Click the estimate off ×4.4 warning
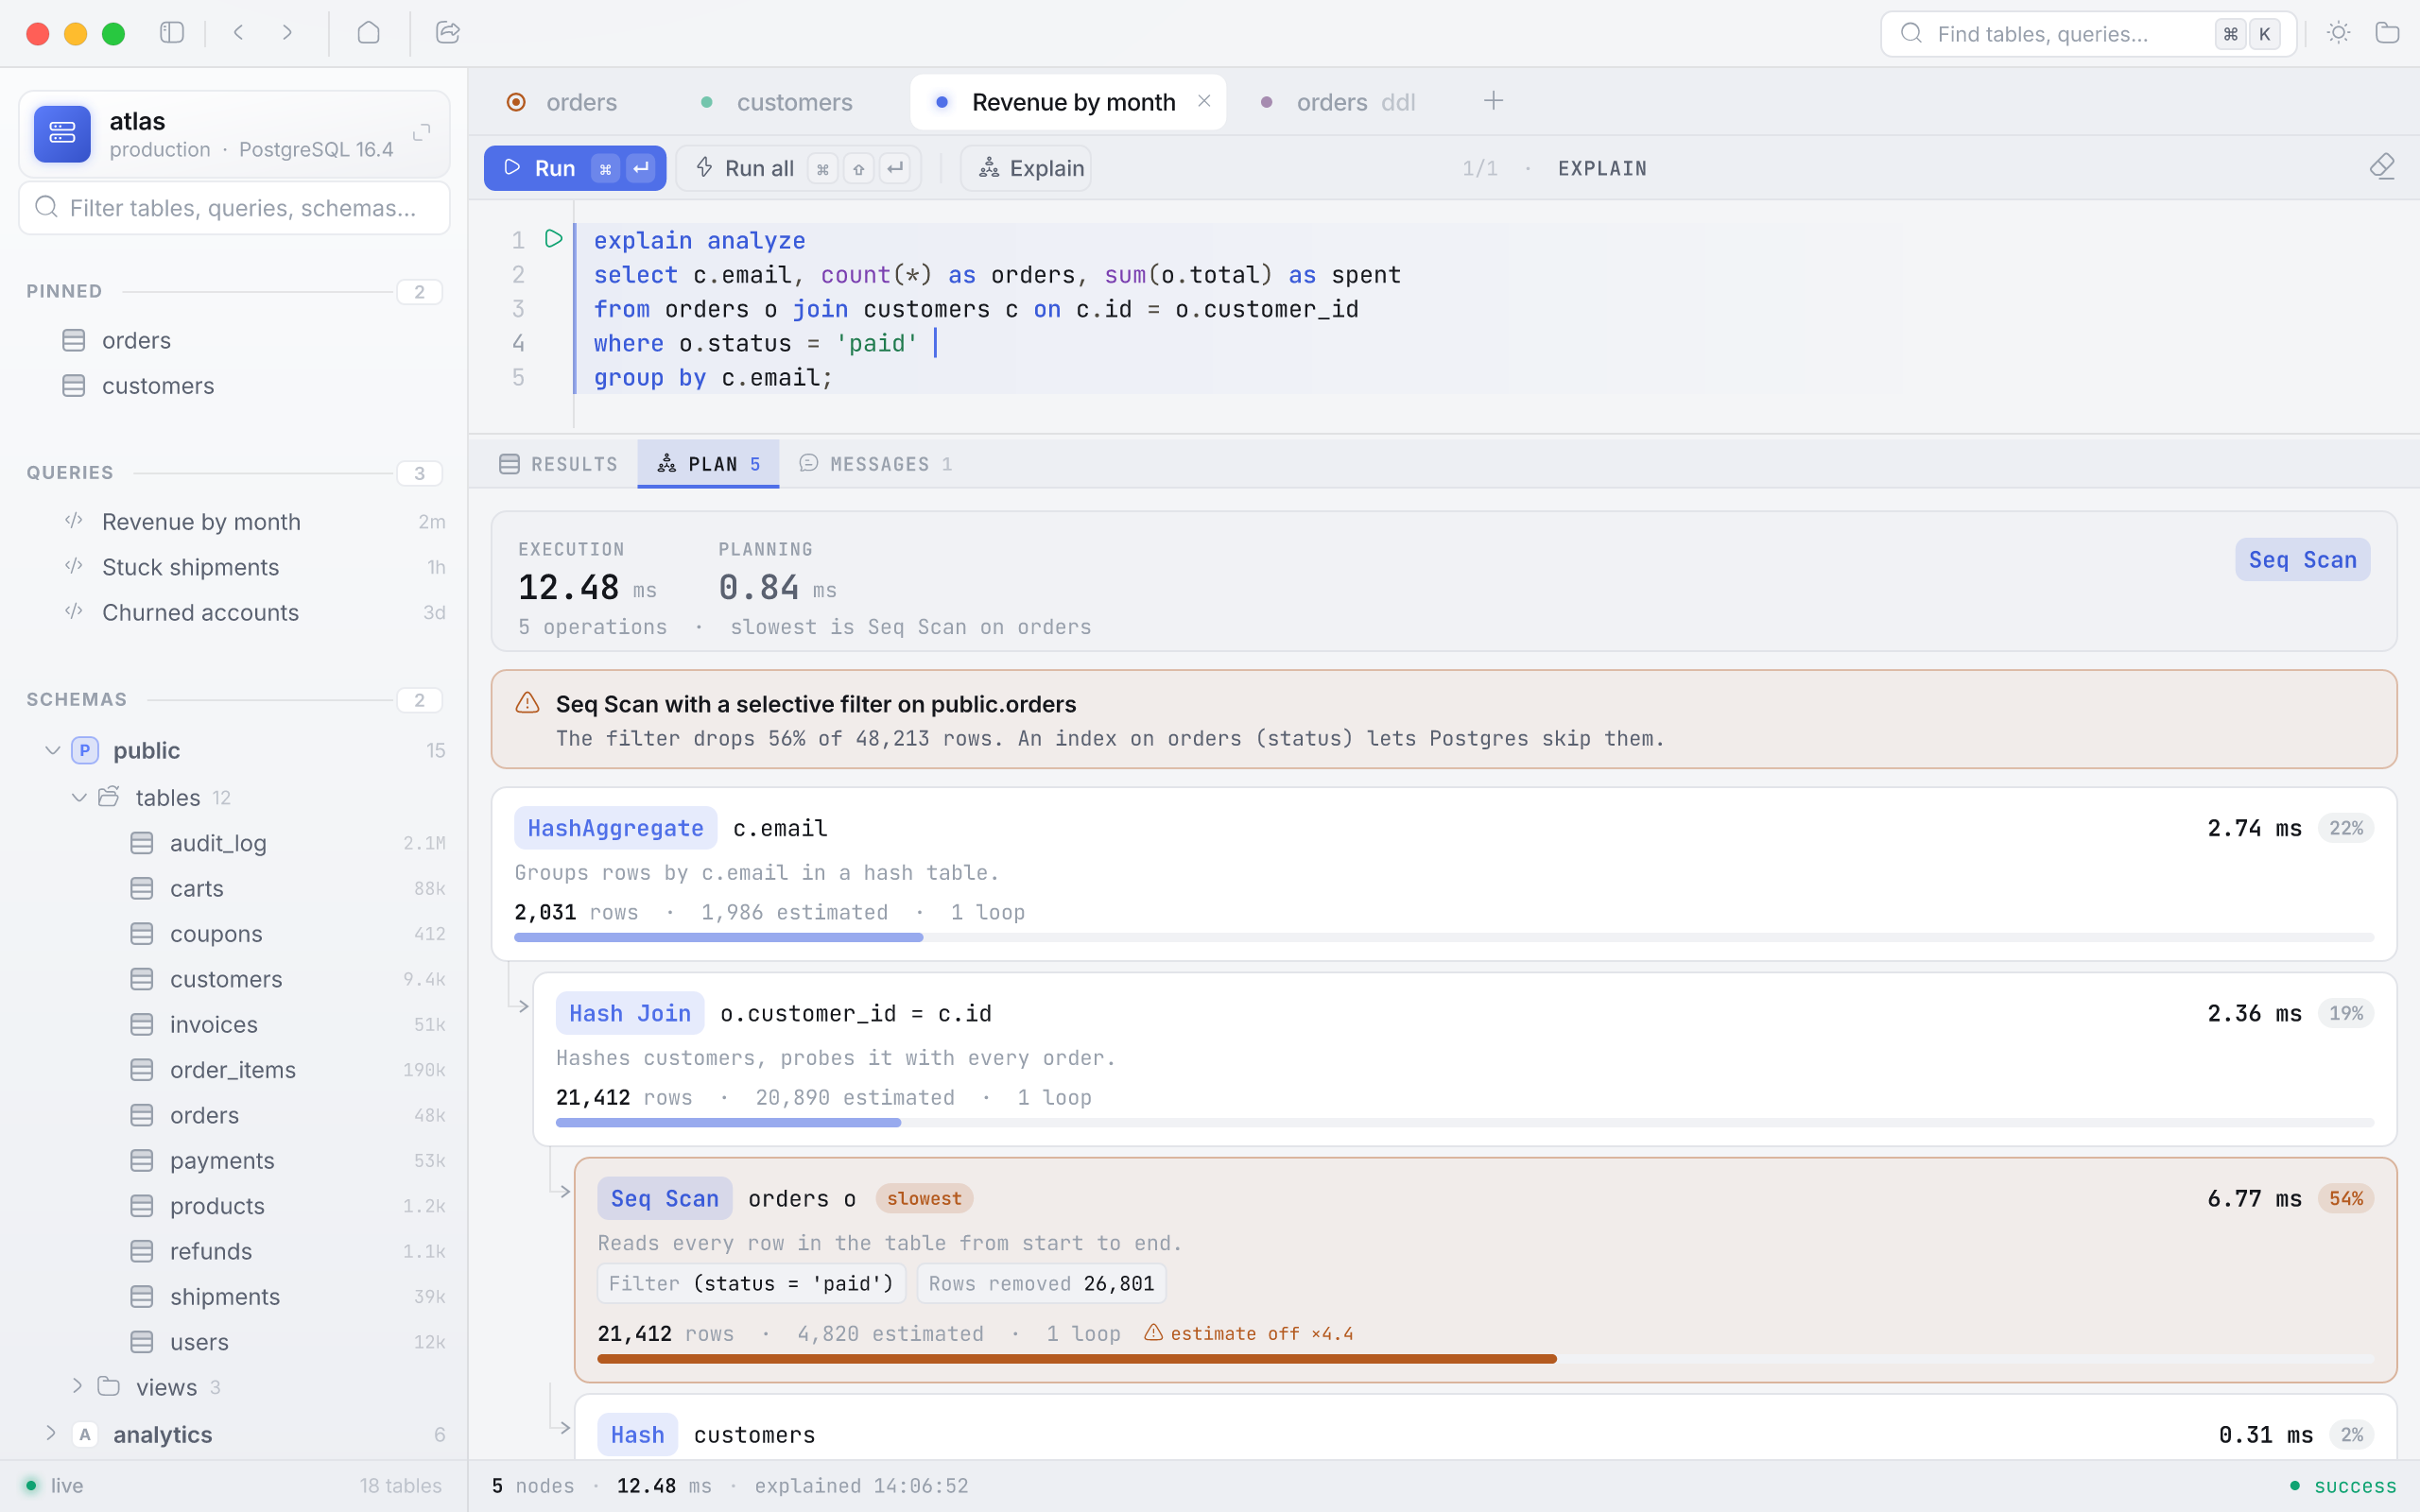2420x1512 pixels. click(x=1249, y=1333)
